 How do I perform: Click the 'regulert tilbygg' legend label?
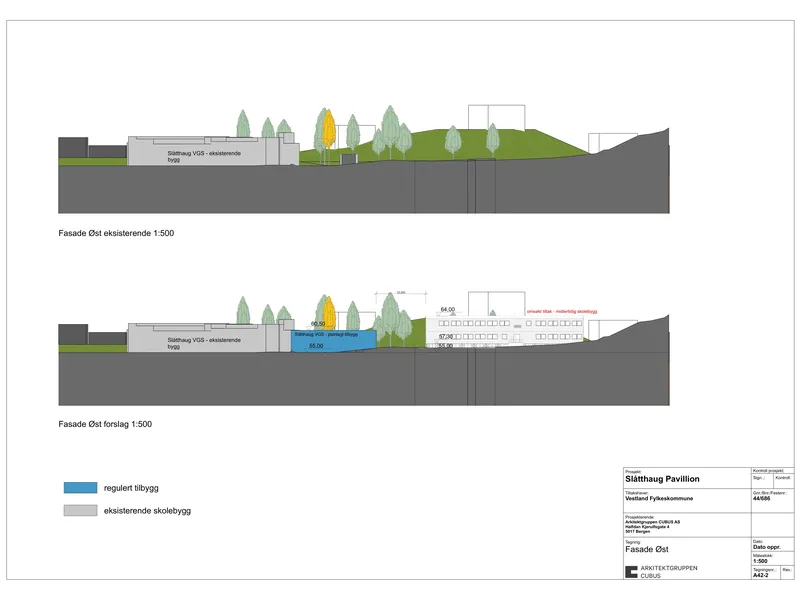click(131, 488)
